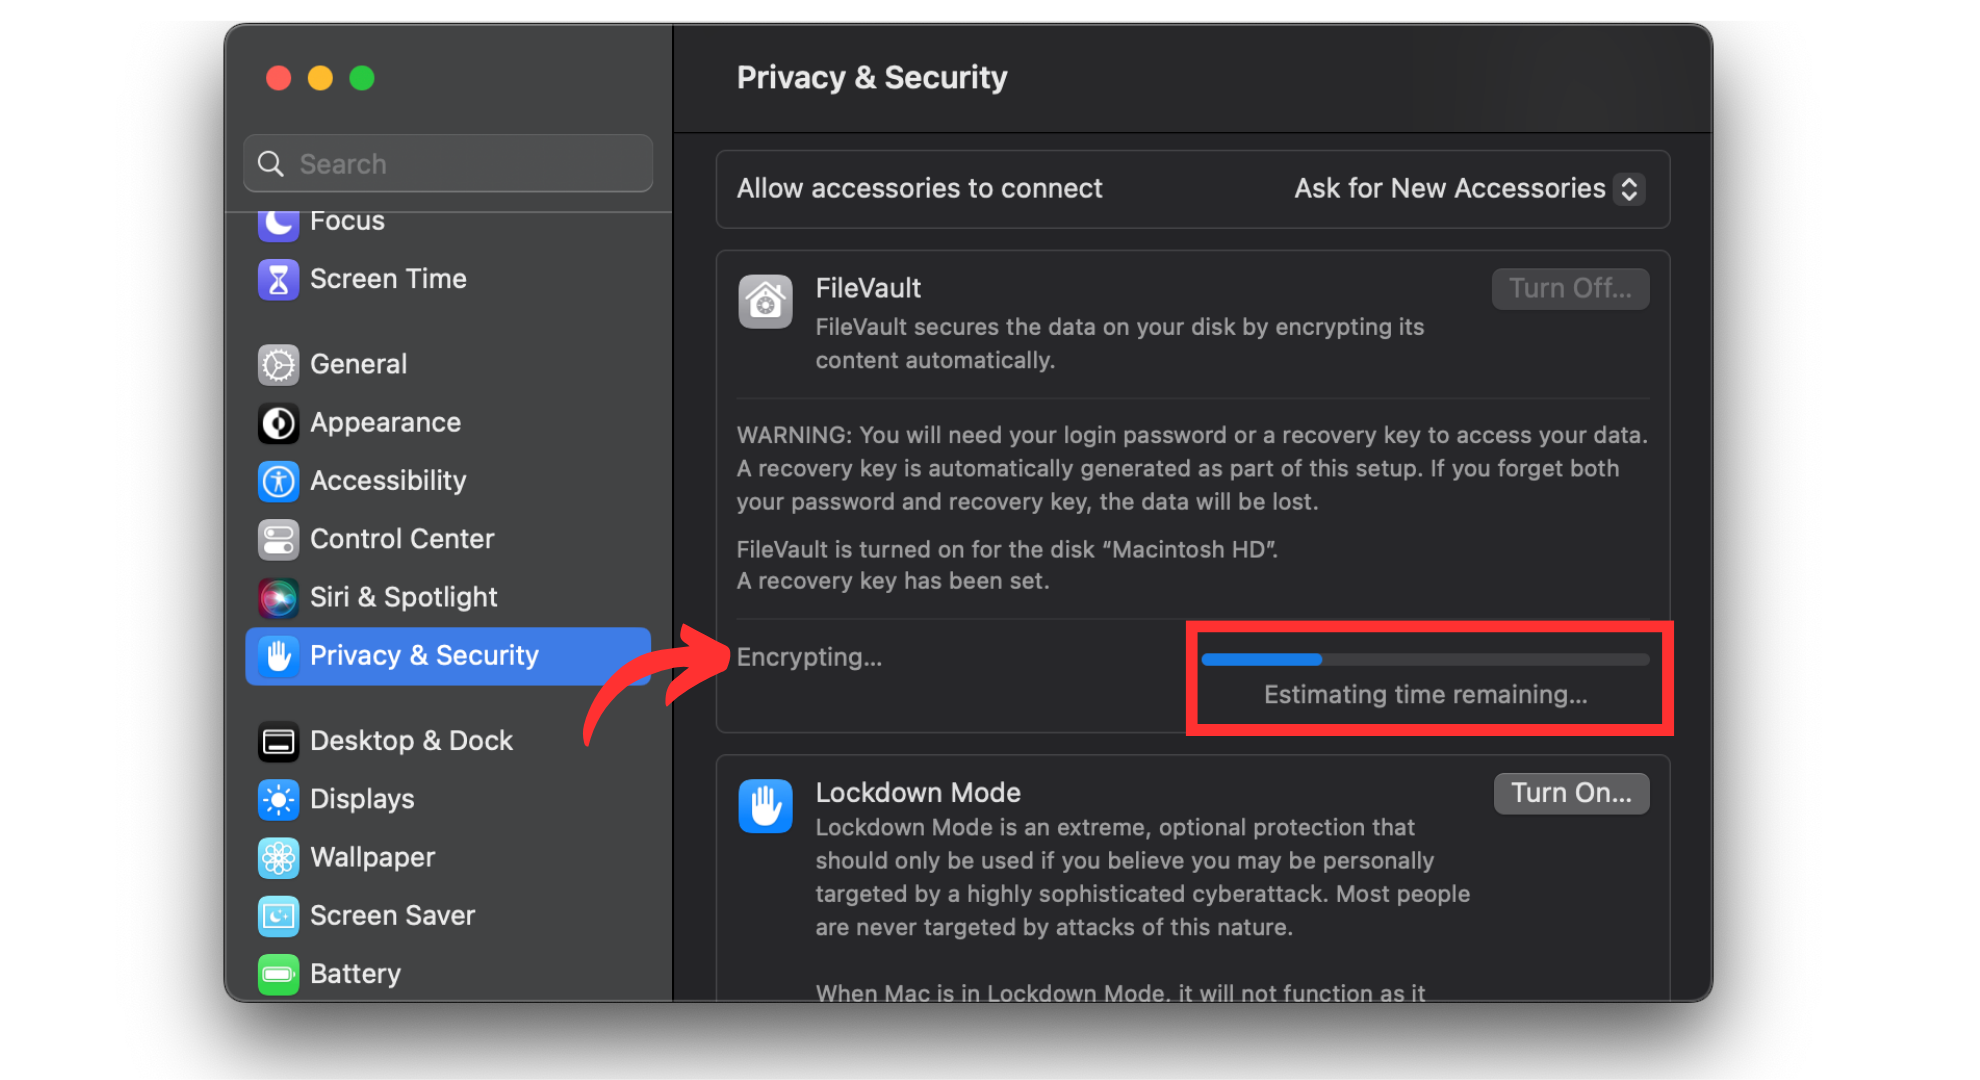Click the Control Center icon
Image resolution: width=1980 pixels, height=1080 pixels.
(x=278, y=540)
